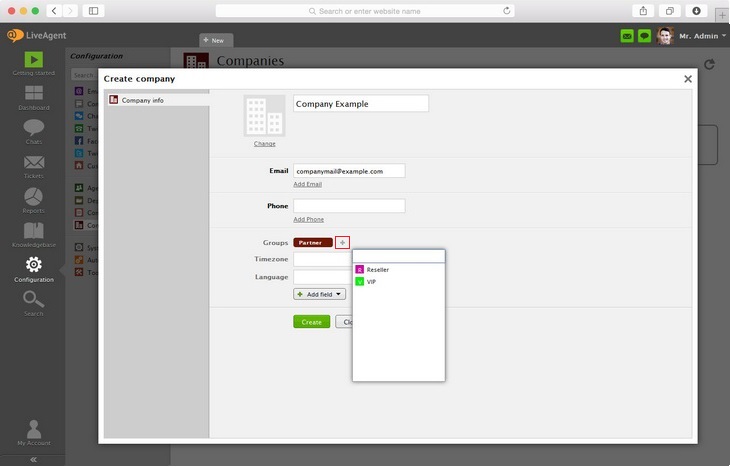Open the Getting started sidebar icon

tap(33, 61)
